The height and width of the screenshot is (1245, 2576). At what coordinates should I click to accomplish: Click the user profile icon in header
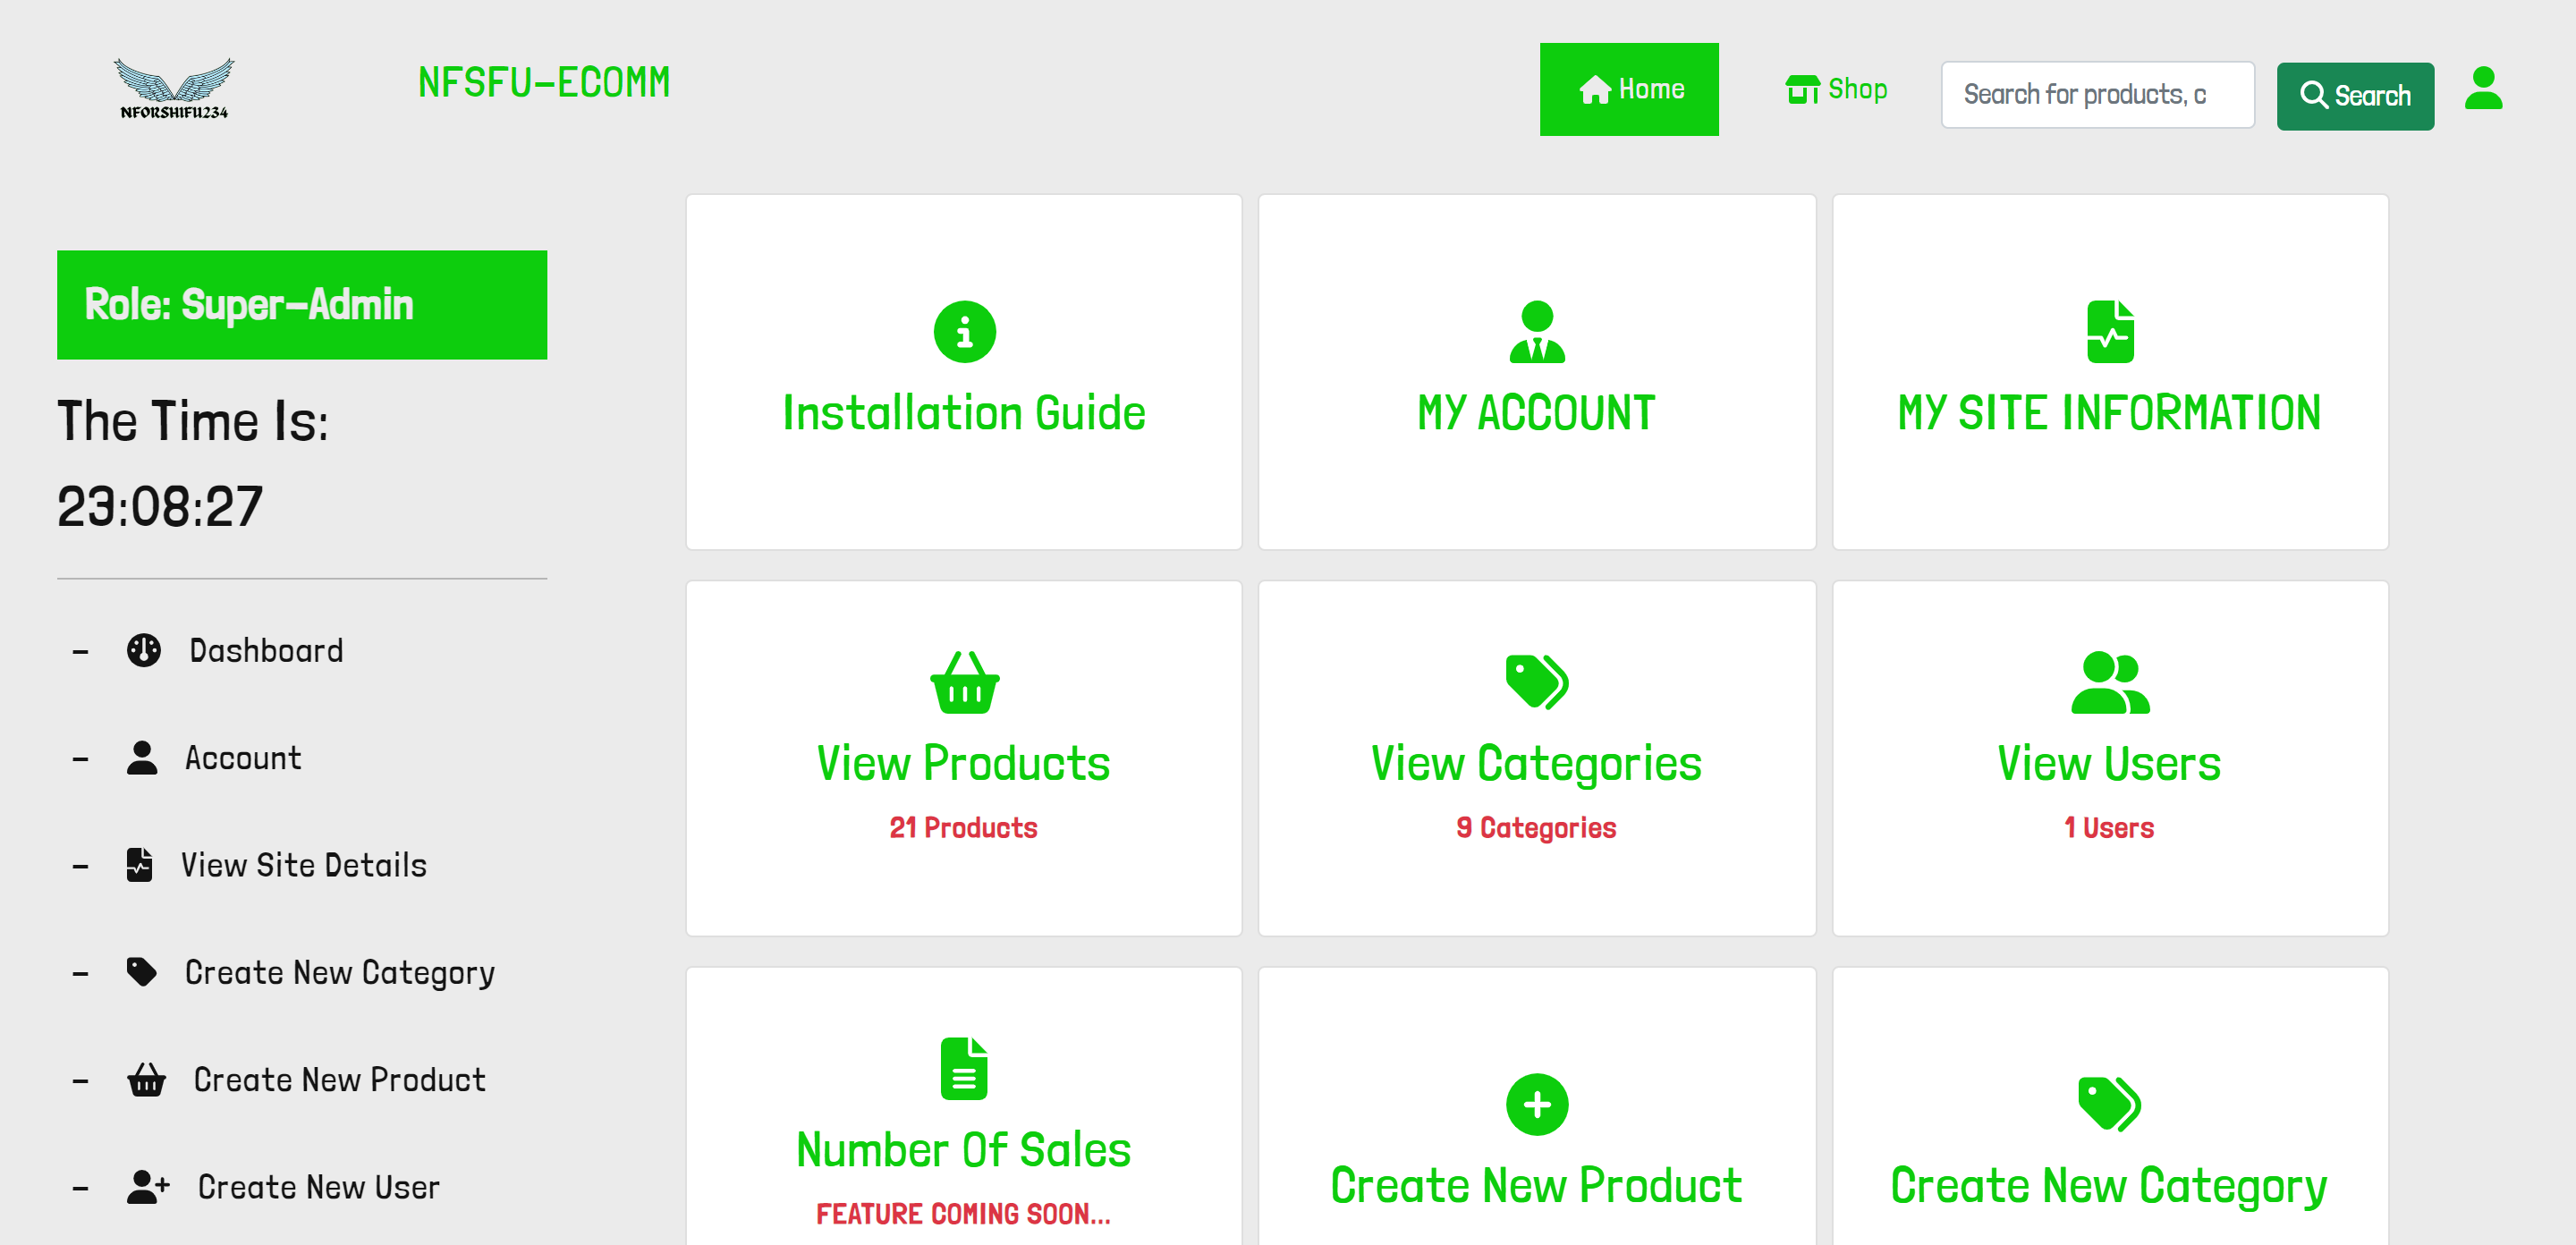point(2482,90)
